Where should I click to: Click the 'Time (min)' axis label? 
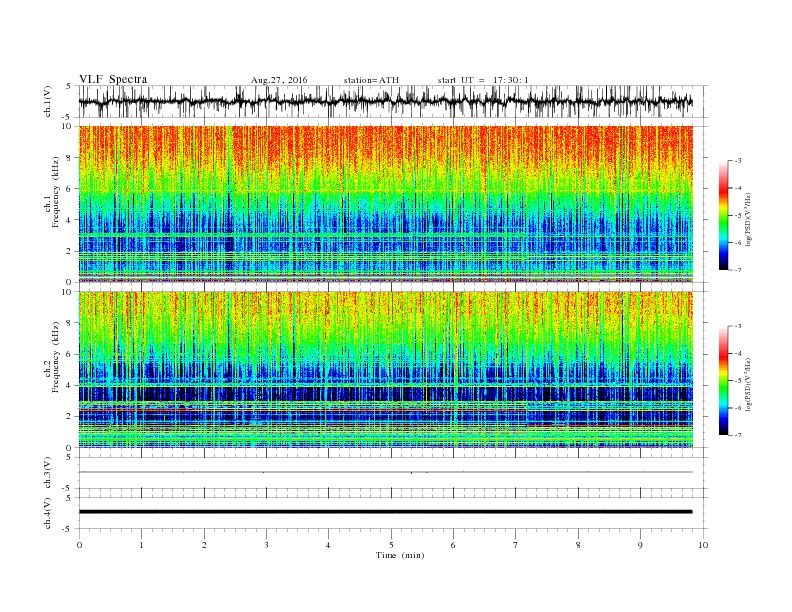[x=400, y=555]
